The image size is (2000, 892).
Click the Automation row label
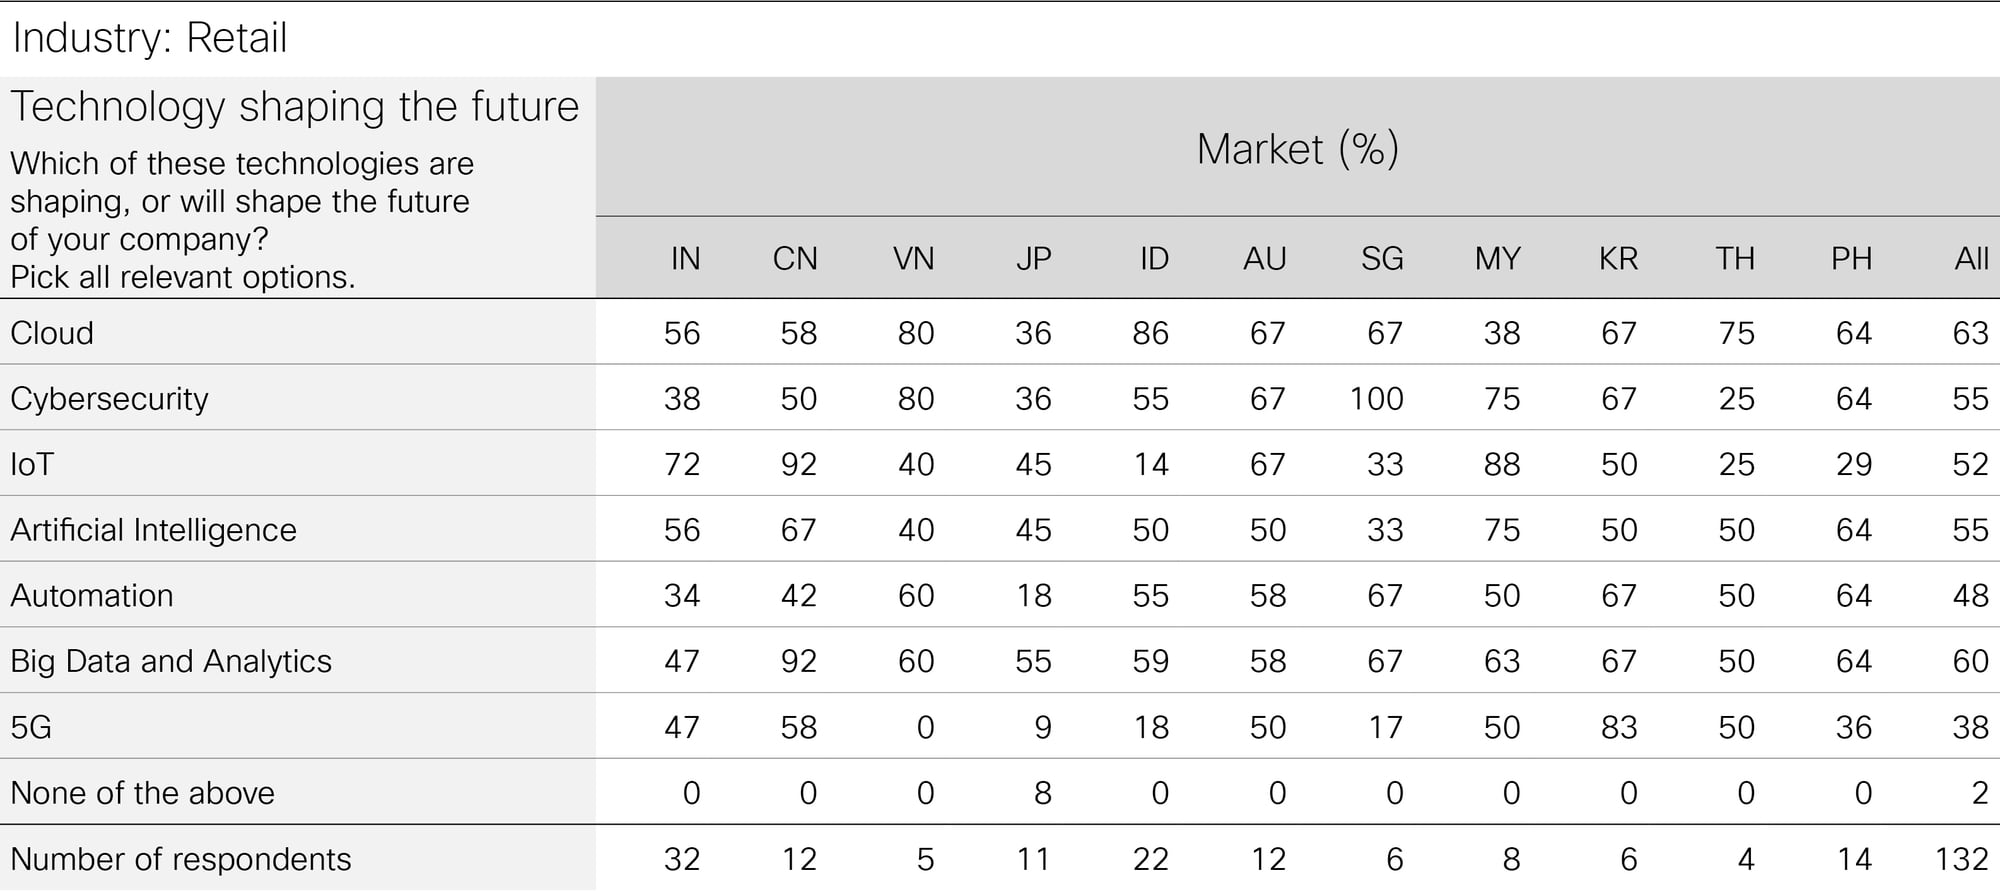pyautogui.click(x=91, y=596)
